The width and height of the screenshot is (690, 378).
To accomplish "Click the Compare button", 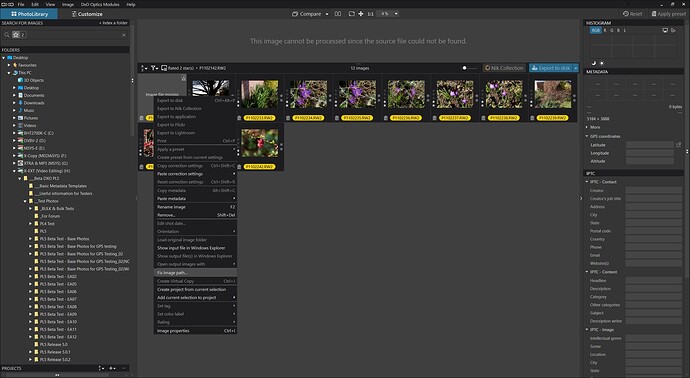I will 307,14.
